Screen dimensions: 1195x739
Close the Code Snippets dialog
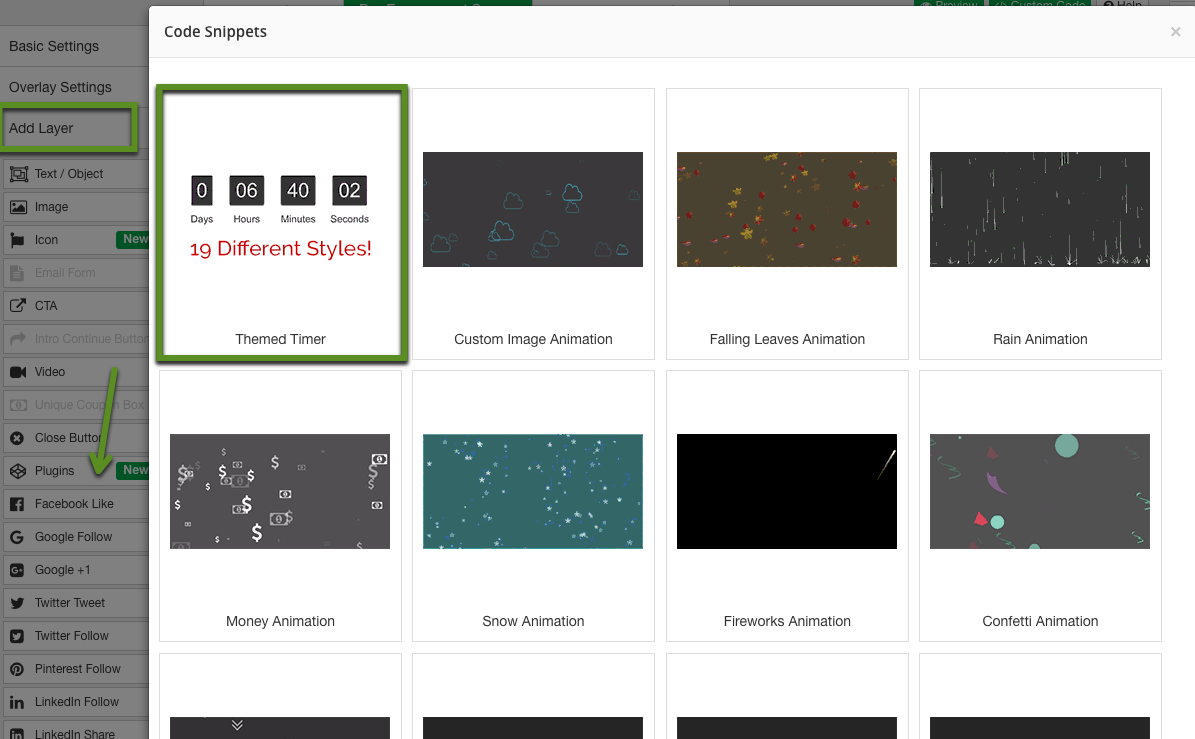[1175, 32]
